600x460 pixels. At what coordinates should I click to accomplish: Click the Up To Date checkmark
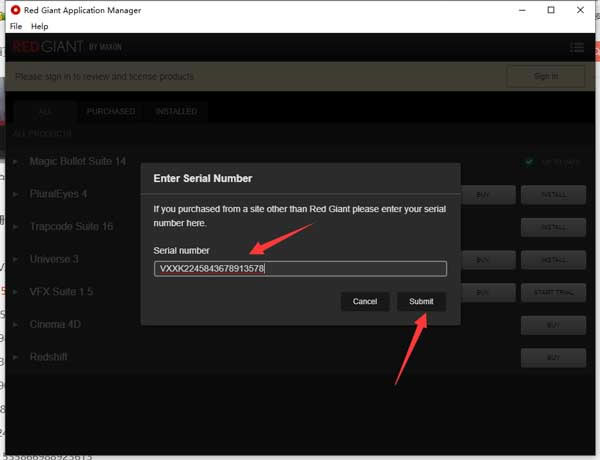(x=530, y=161)
